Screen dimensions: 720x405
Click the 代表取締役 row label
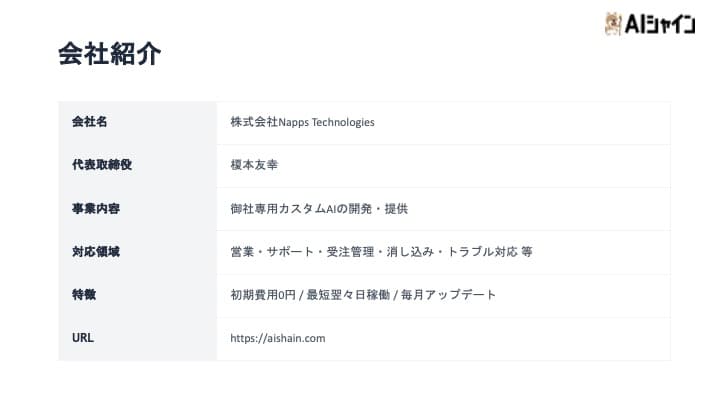[x=102, y=165]
